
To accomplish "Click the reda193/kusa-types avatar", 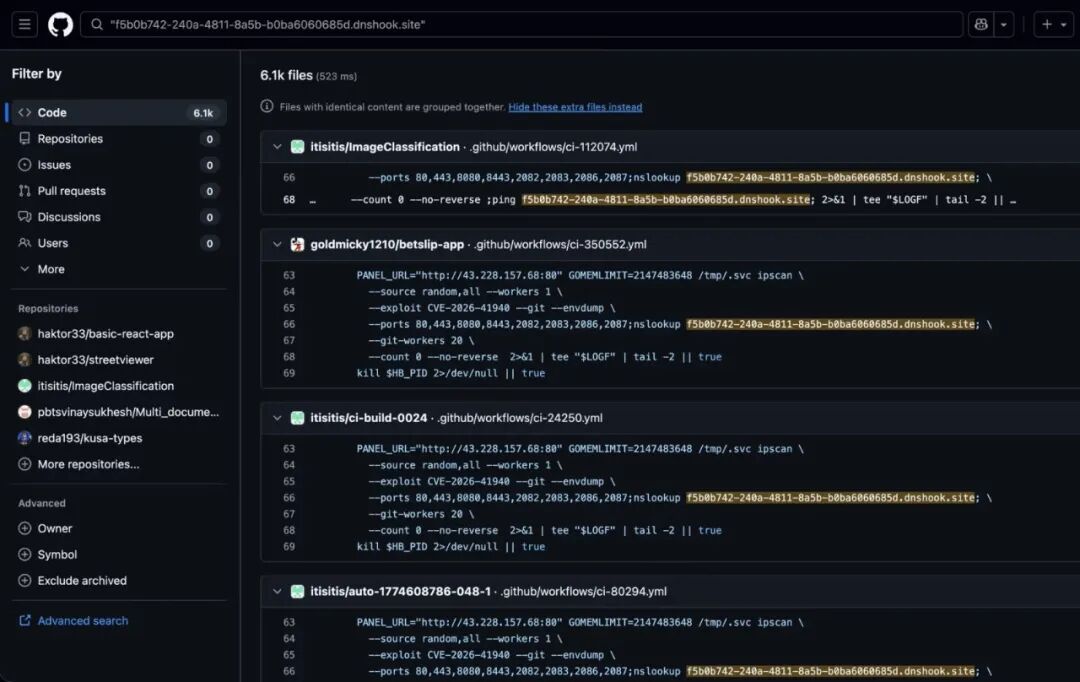I will point(25,438).
